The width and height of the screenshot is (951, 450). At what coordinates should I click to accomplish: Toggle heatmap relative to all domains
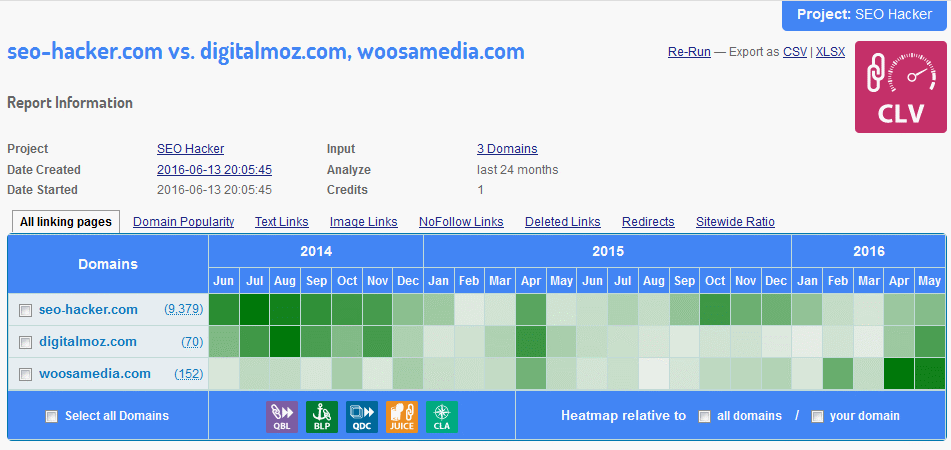click(x=704, y=416)
